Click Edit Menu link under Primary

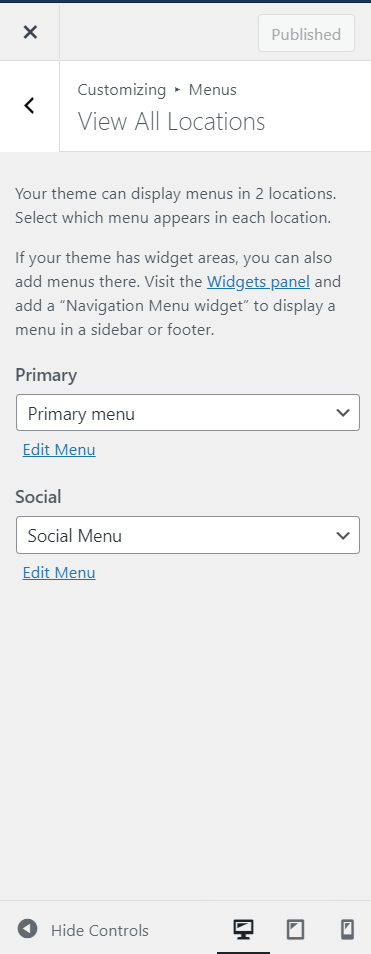tap(59, 450)
